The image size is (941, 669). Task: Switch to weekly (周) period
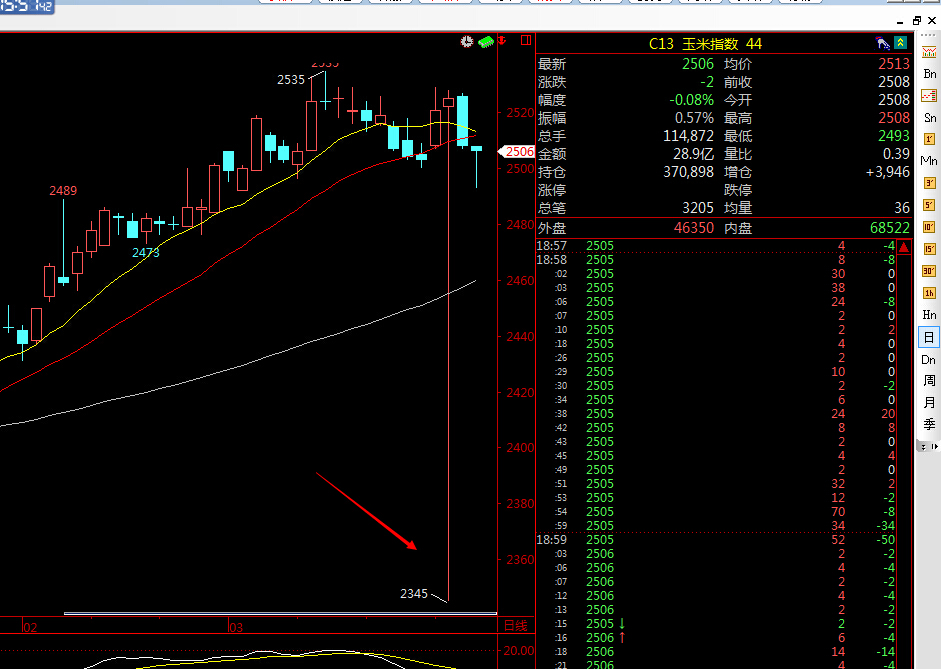click(x=929, y=381)
